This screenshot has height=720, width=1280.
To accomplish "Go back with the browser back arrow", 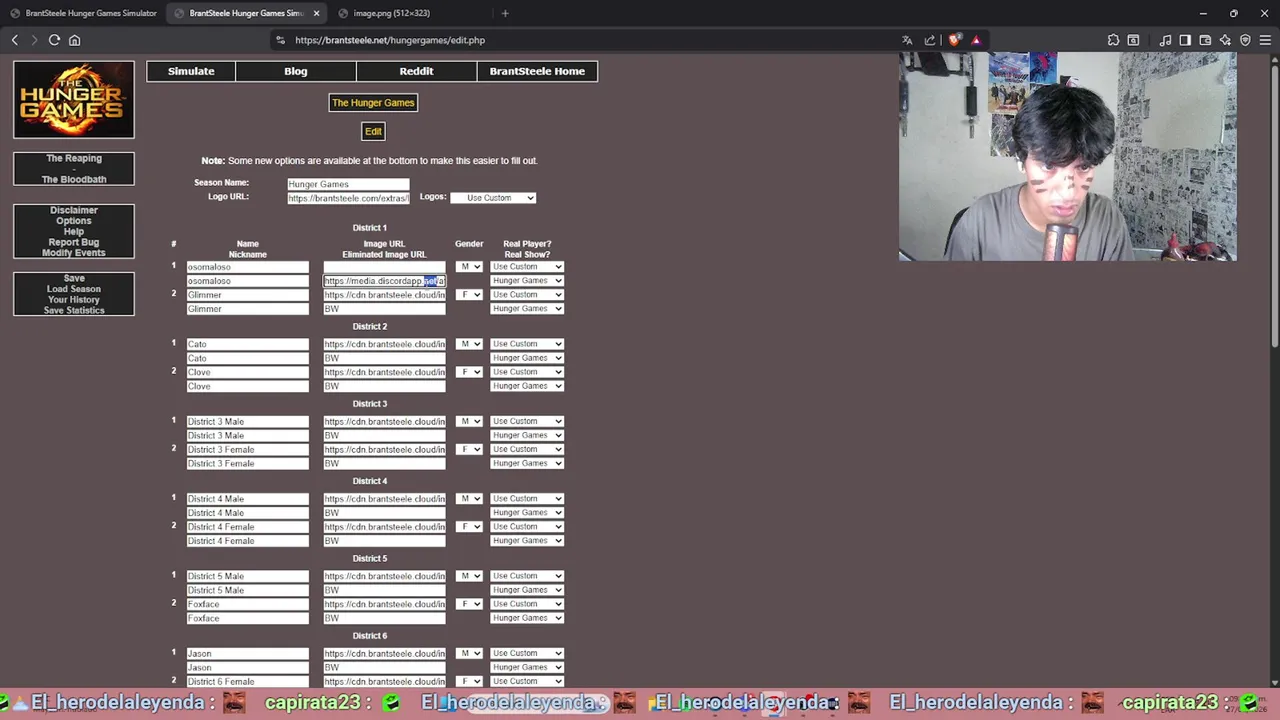I will pos(15,40).
